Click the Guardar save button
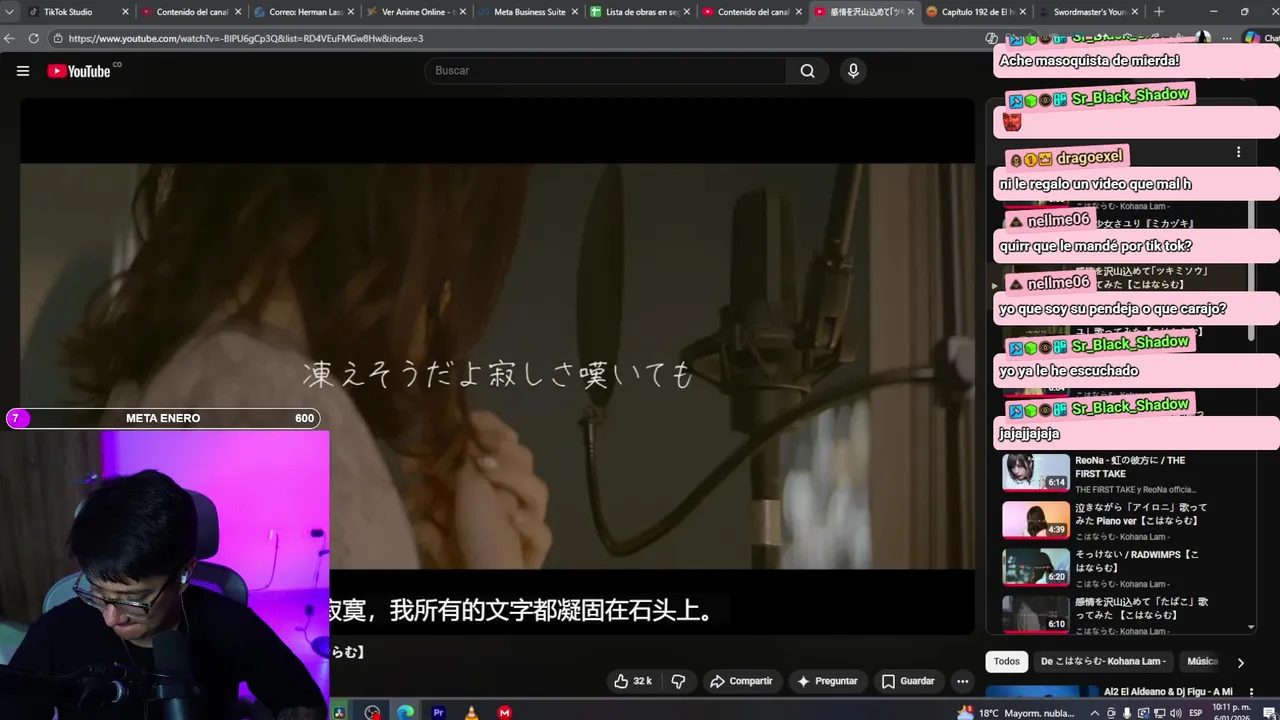The width and height of the screenshot is (1280, 720). click(x=908, y=681)
